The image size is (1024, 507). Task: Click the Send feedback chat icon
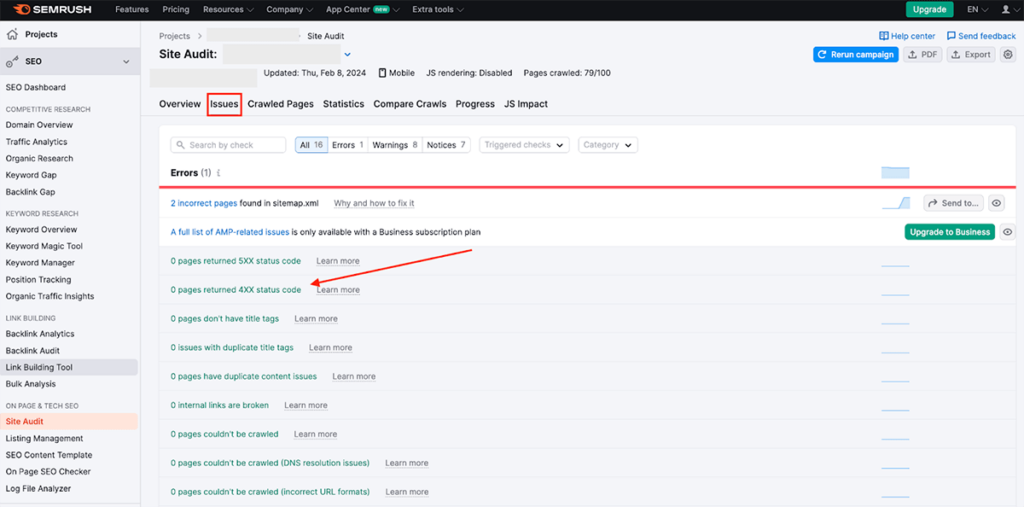951,36
